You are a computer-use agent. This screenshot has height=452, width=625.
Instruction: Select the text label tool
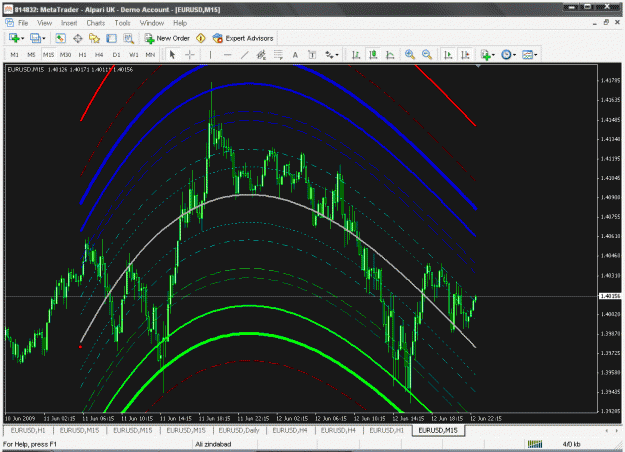312,55
